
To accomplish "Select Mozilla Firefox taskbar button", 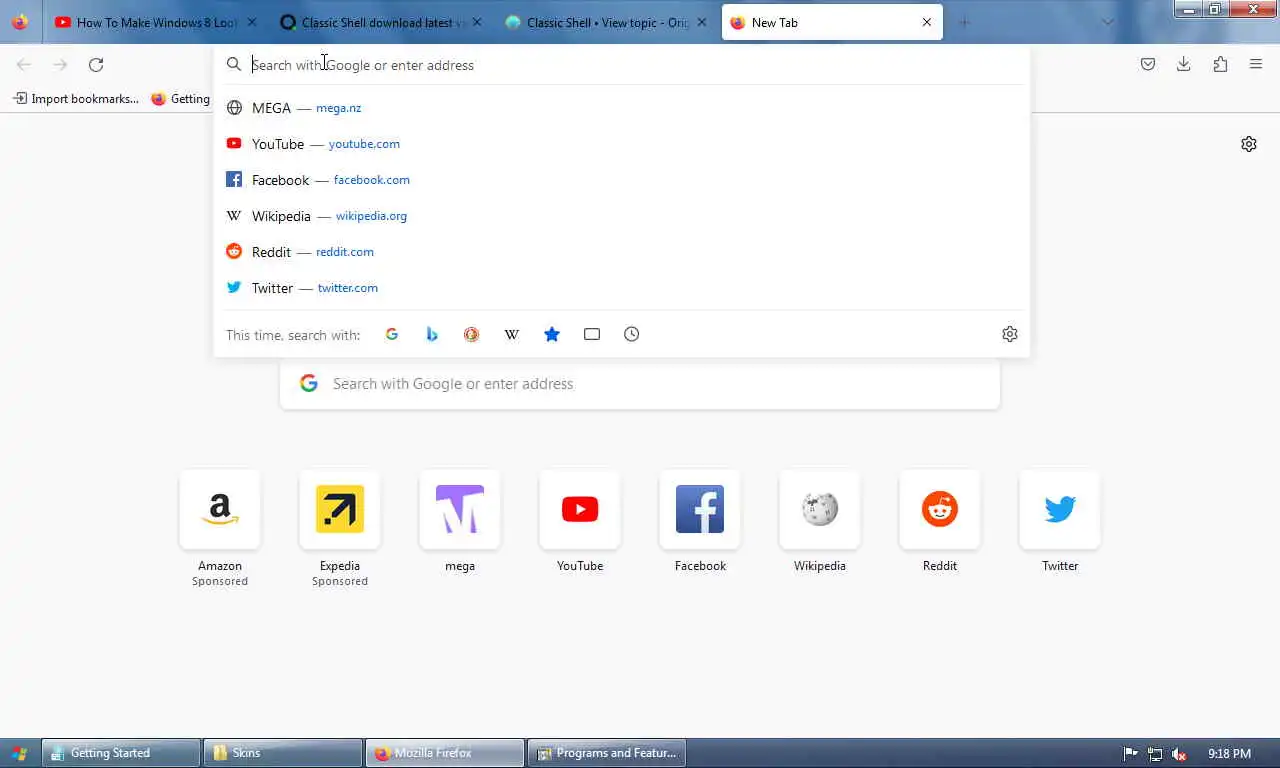I will click(445, 753).
